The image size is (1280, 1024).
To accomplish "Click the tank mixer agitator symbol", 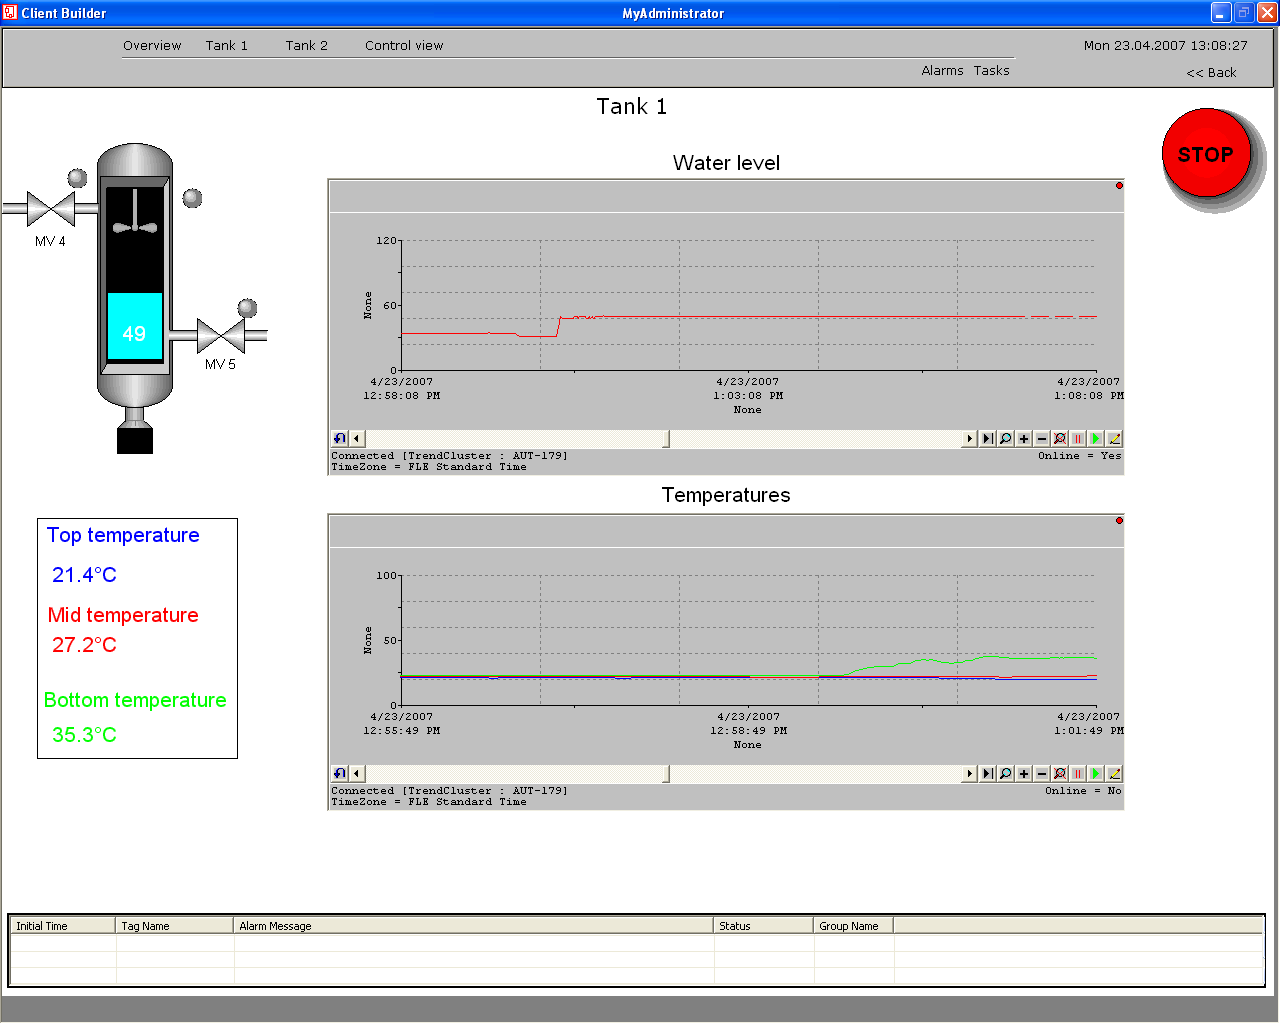I will (x=135, y=214).
